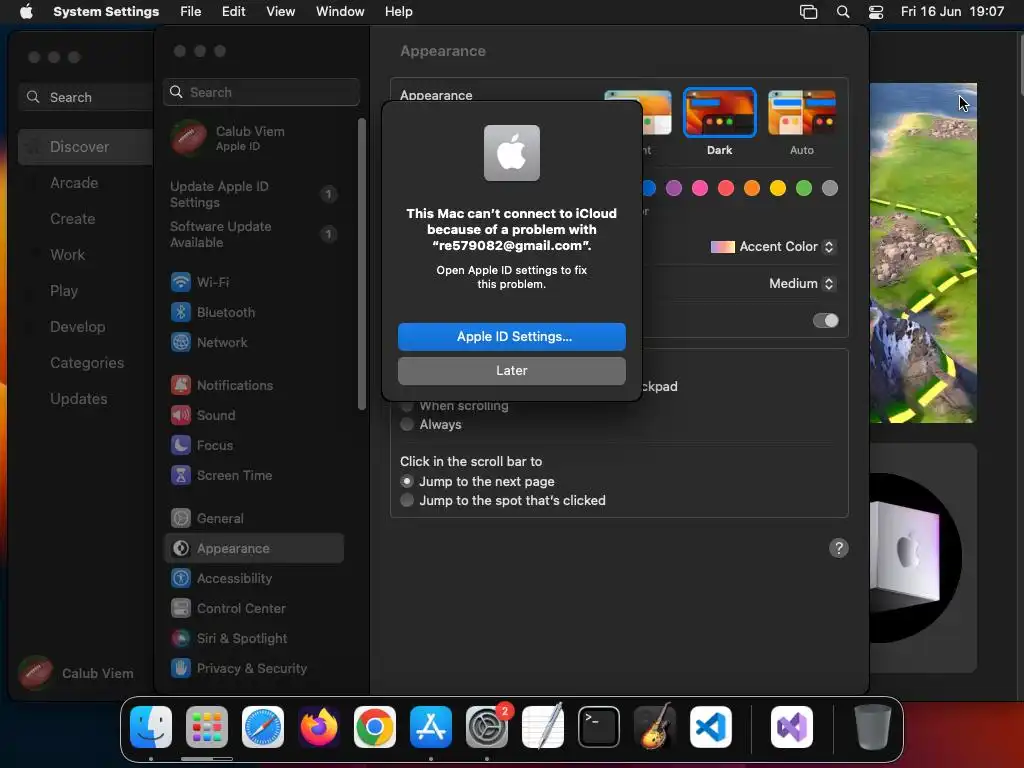
Task: Open Control Center in menu bar
Action: click(x=876, y=12)
